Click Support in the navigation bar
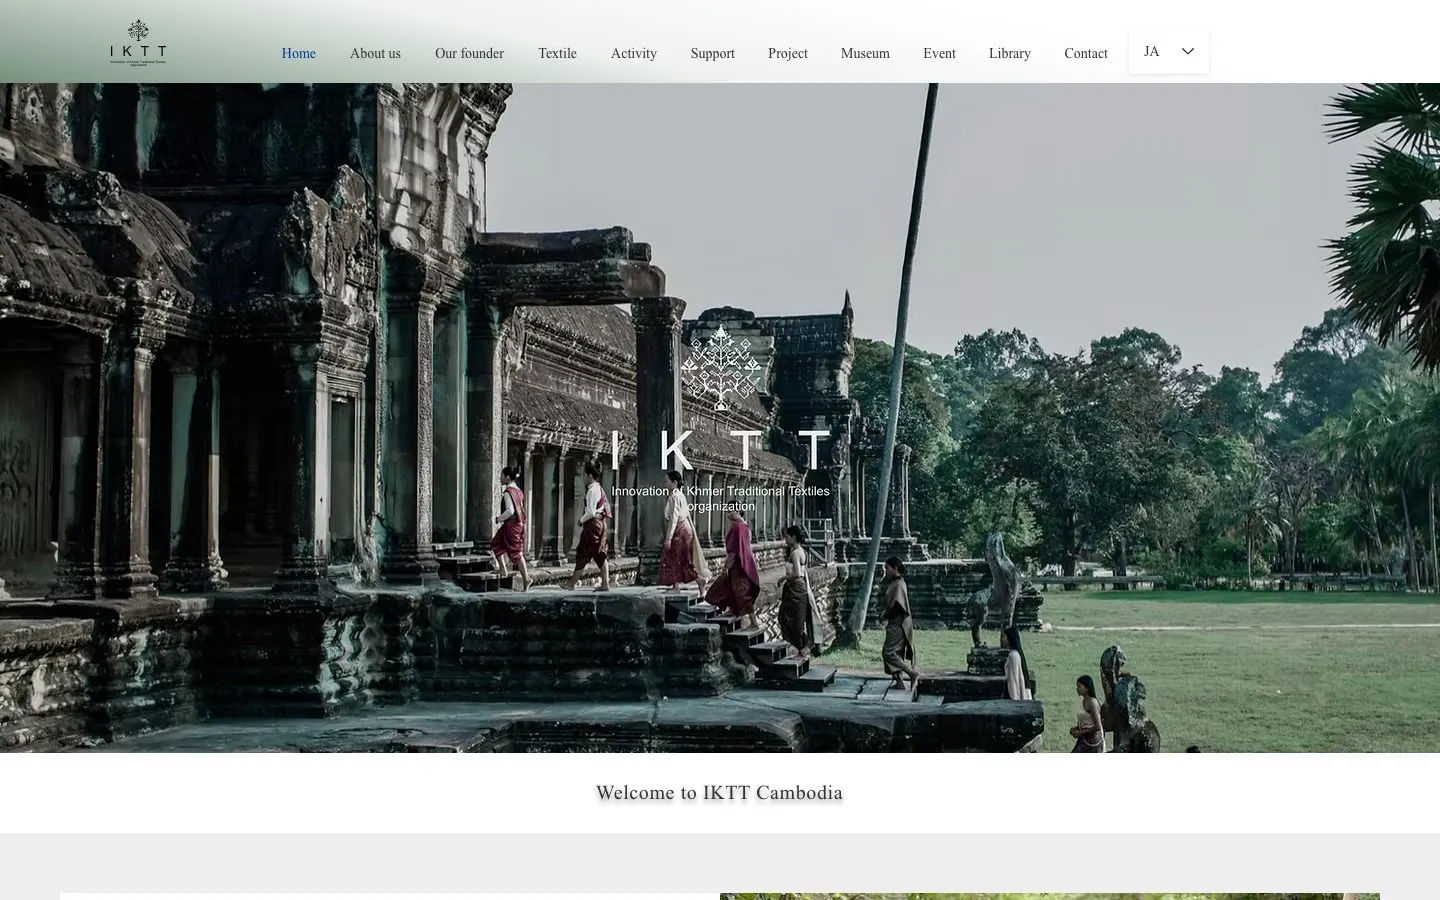This screenshot has width=1440, height=900. [712, 54]
